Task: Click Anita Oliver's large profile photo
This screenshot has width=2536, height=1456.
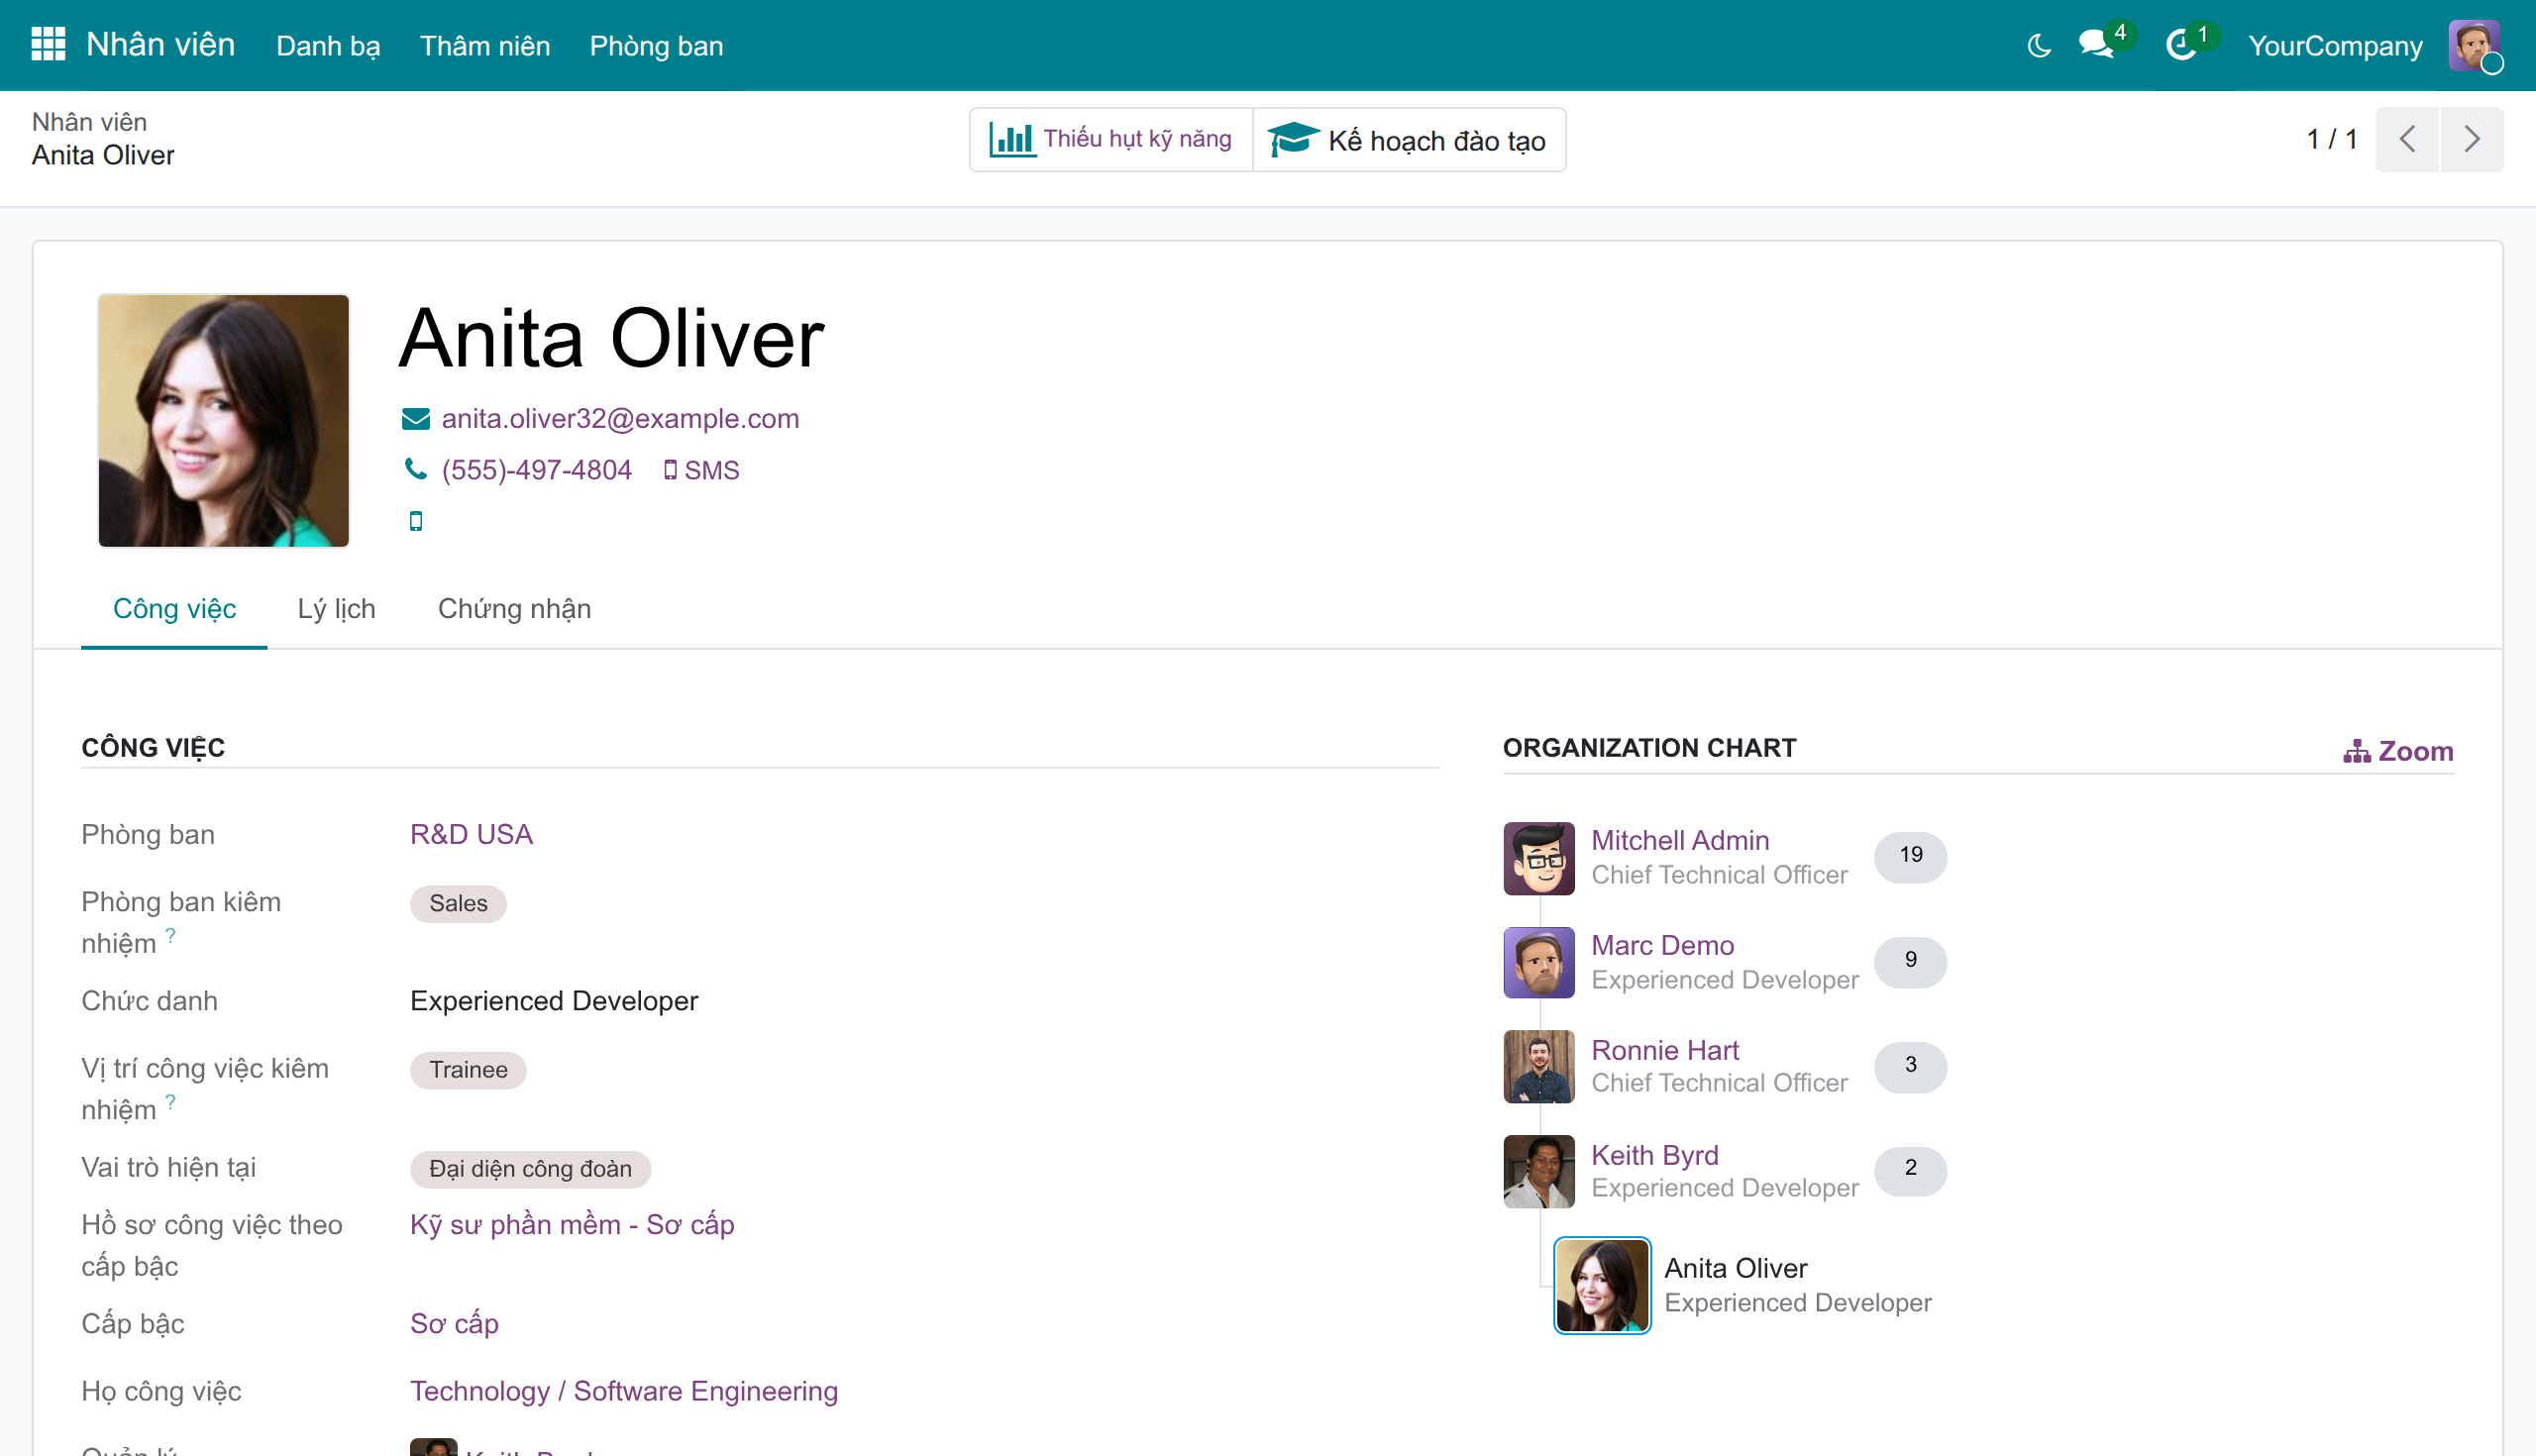Action: coord(224,421)
